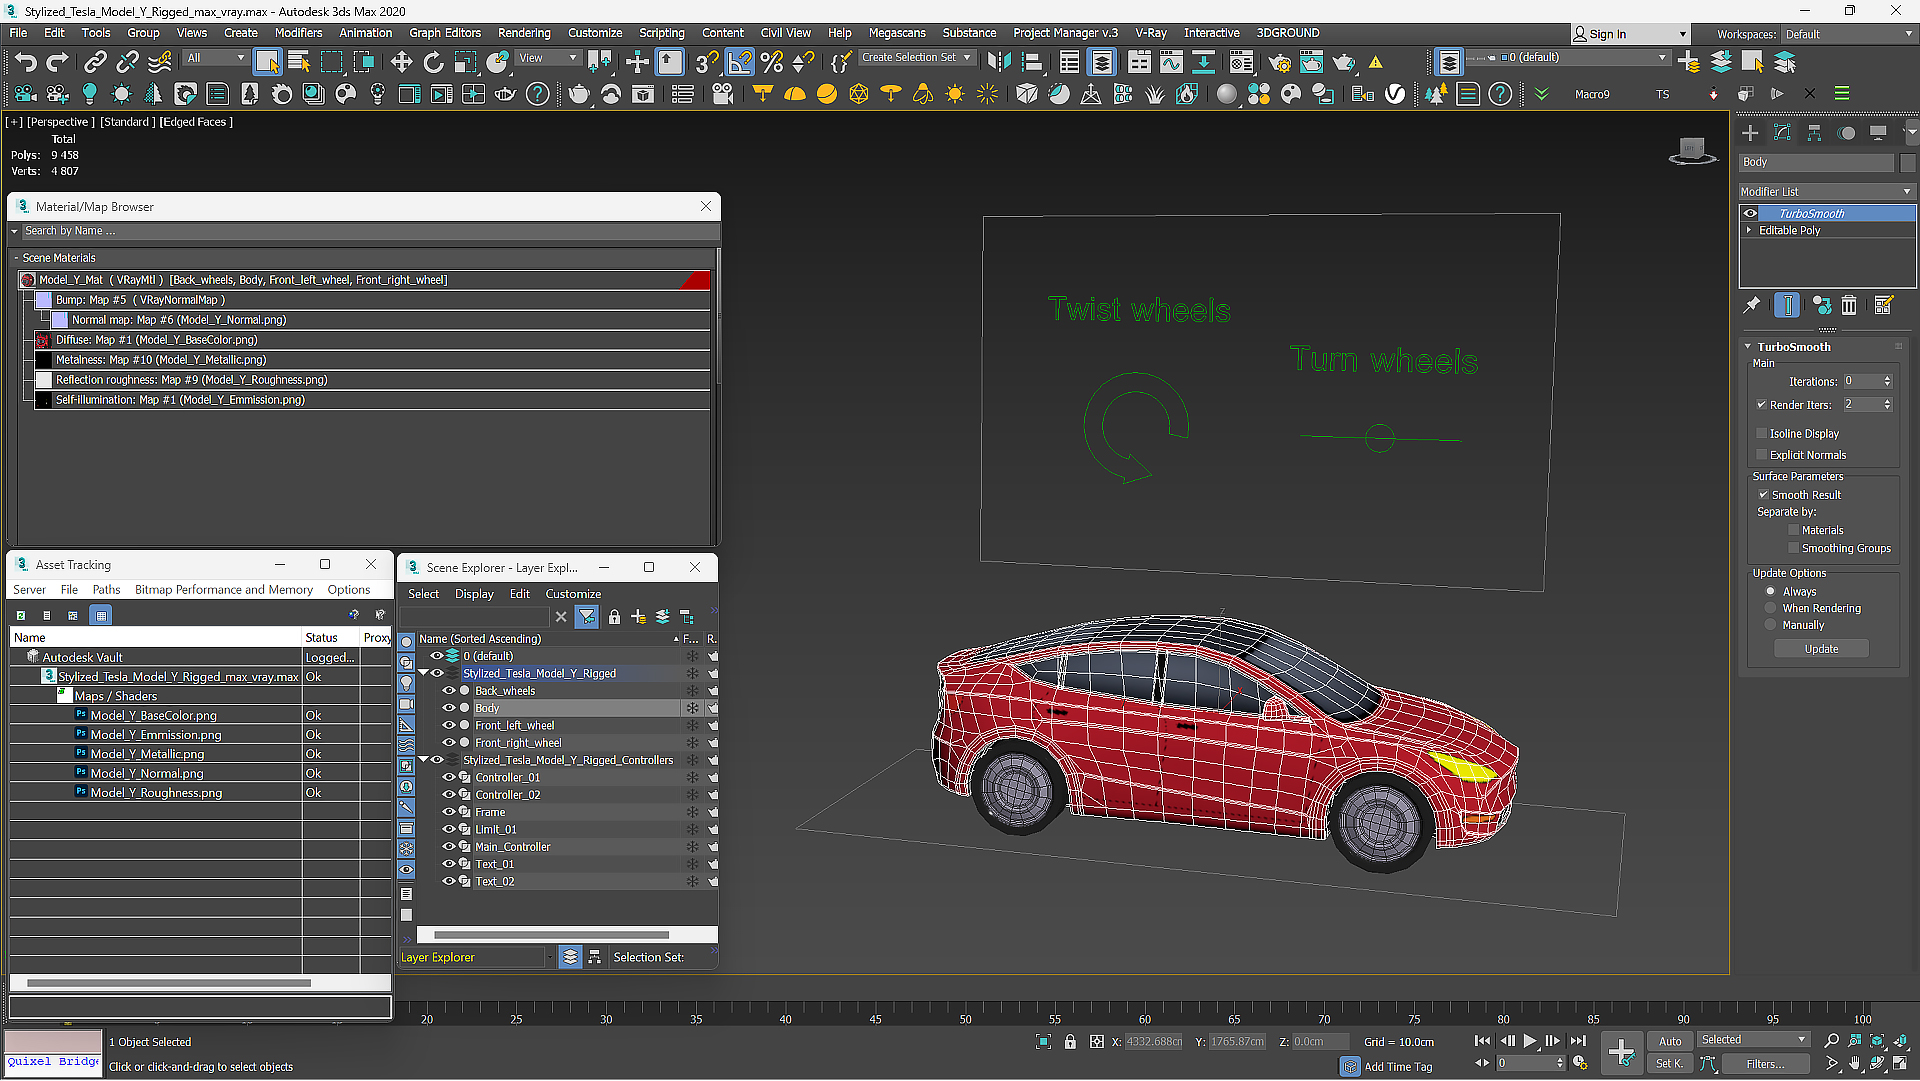Activate the Select Object tool
The image size is (1920, 1081).
pos(267,62)
